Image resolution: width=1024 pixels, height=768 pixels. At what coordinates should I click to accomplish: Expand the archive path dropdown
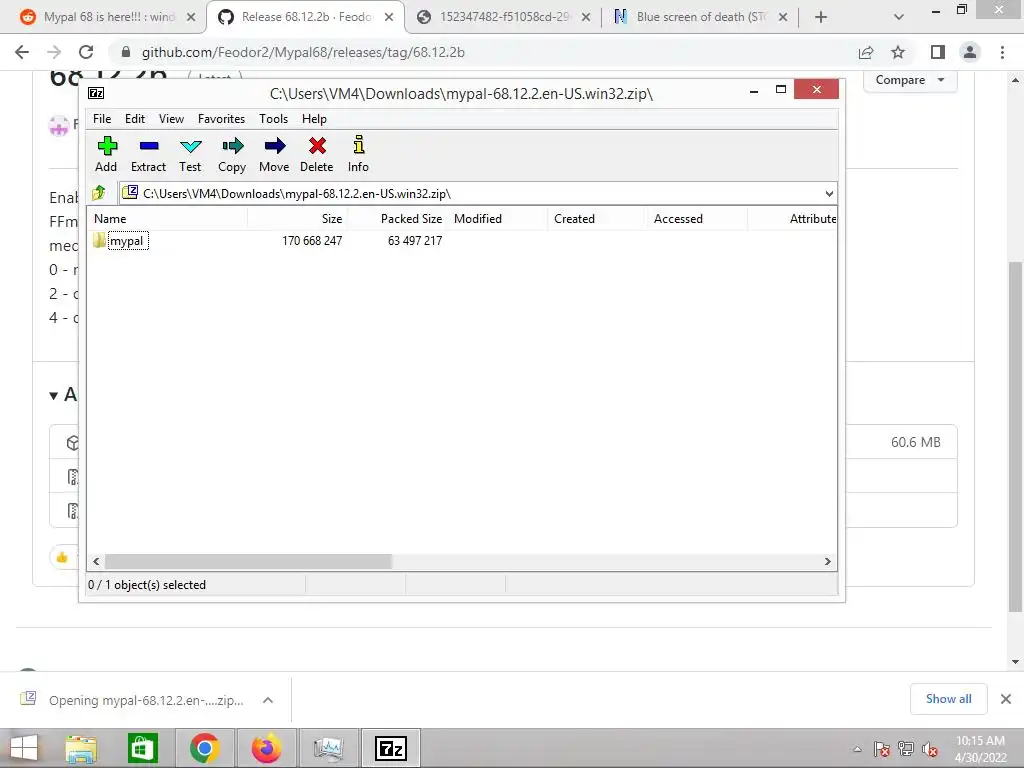(829, 193)
